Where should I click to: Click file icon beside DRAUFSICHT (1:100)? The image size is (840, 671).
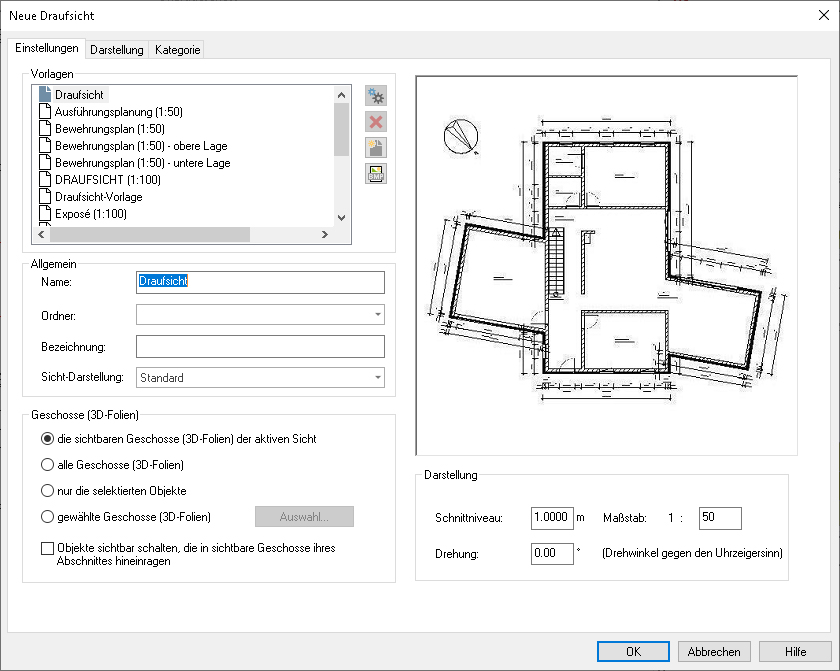45,179
